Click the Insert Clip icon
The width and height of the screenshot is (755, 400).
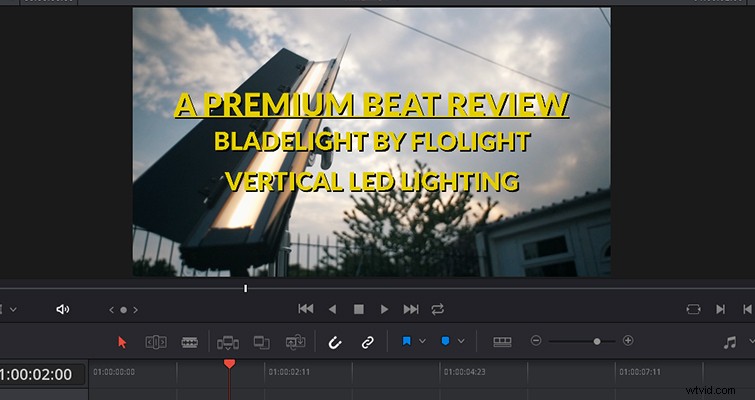coord(228,343)
